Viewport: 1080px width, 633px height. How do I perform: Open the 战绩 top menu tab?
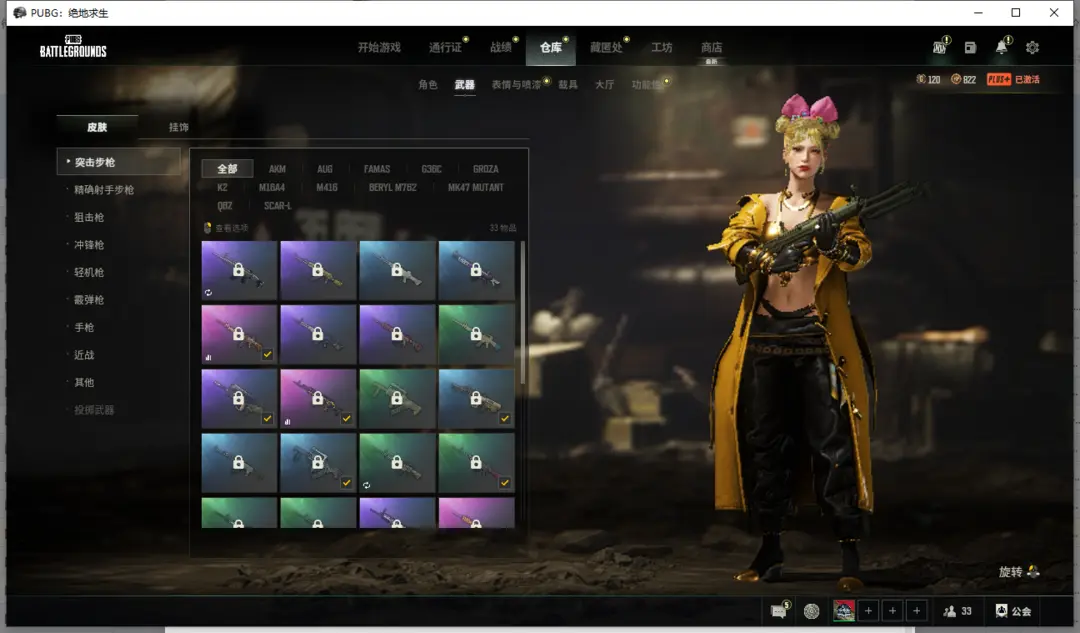(x=501, y=48)
